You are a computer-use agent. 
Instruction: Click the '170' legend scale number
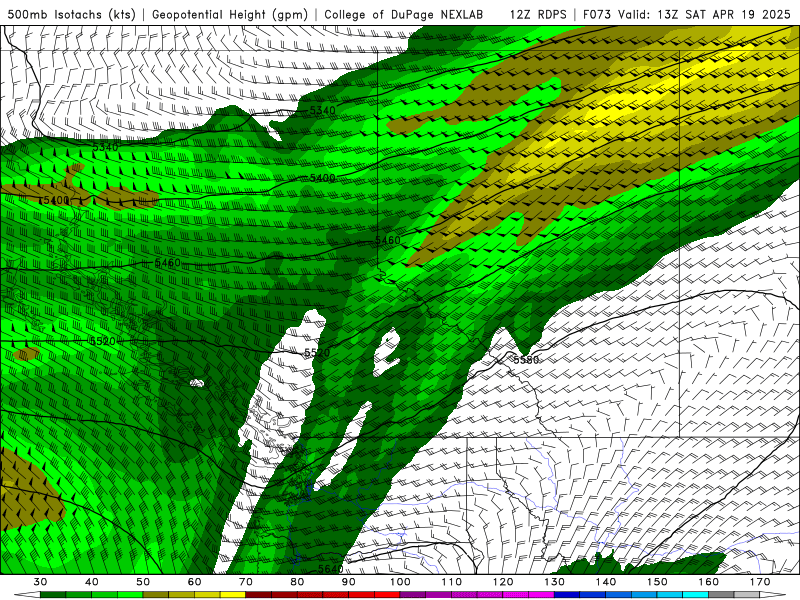(760, 582)
